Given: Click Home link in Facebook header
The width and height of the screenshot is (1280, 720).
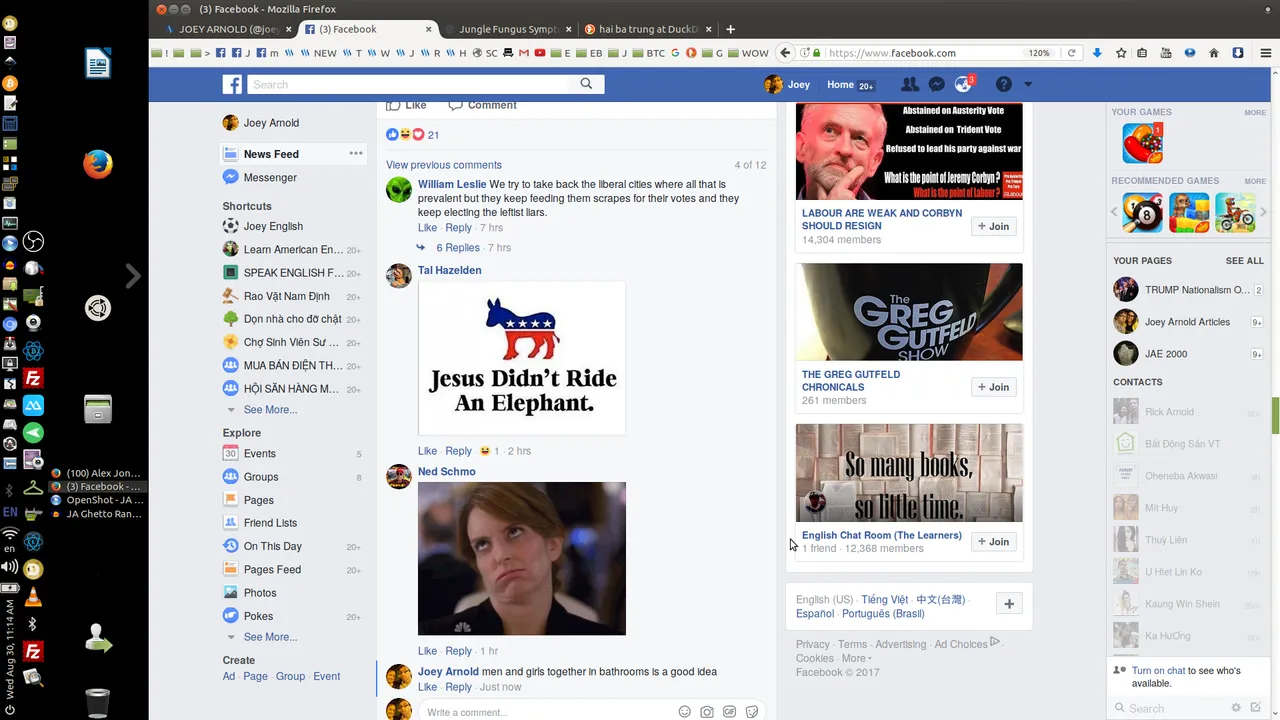Looking at the screenshot, I should click(840, 85).
